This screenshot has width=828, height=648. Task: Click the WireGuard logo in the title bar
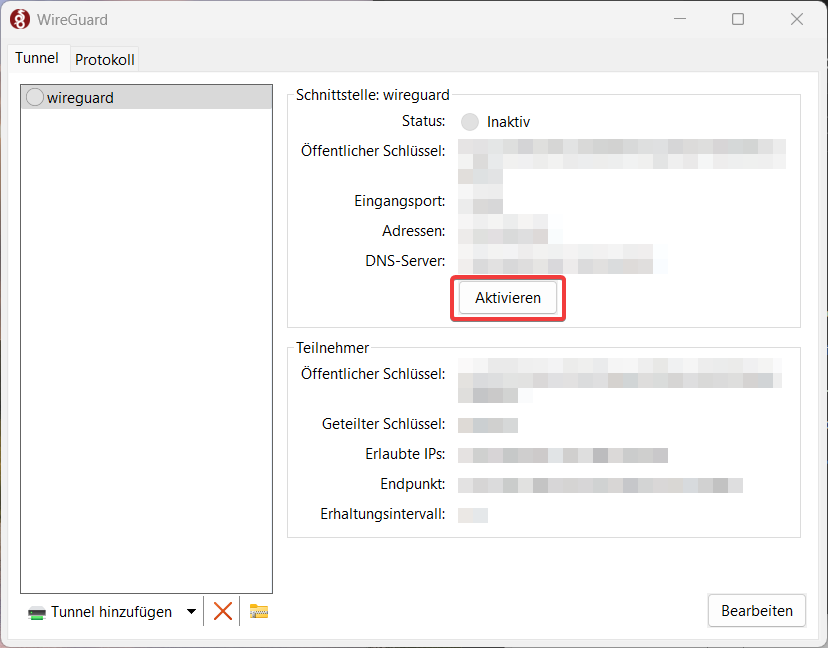20,20
